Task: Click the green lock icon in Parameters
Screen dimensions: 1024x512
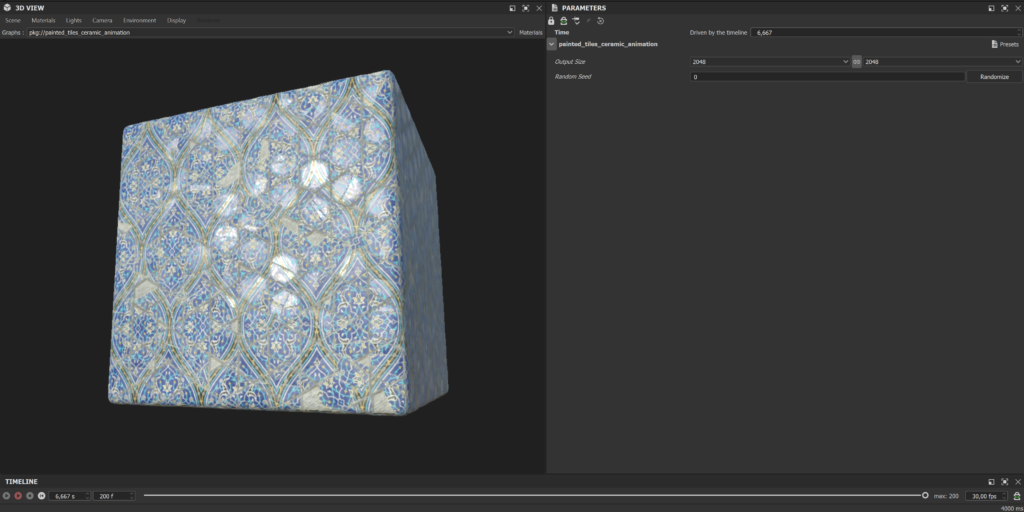Action: [563, 20]
